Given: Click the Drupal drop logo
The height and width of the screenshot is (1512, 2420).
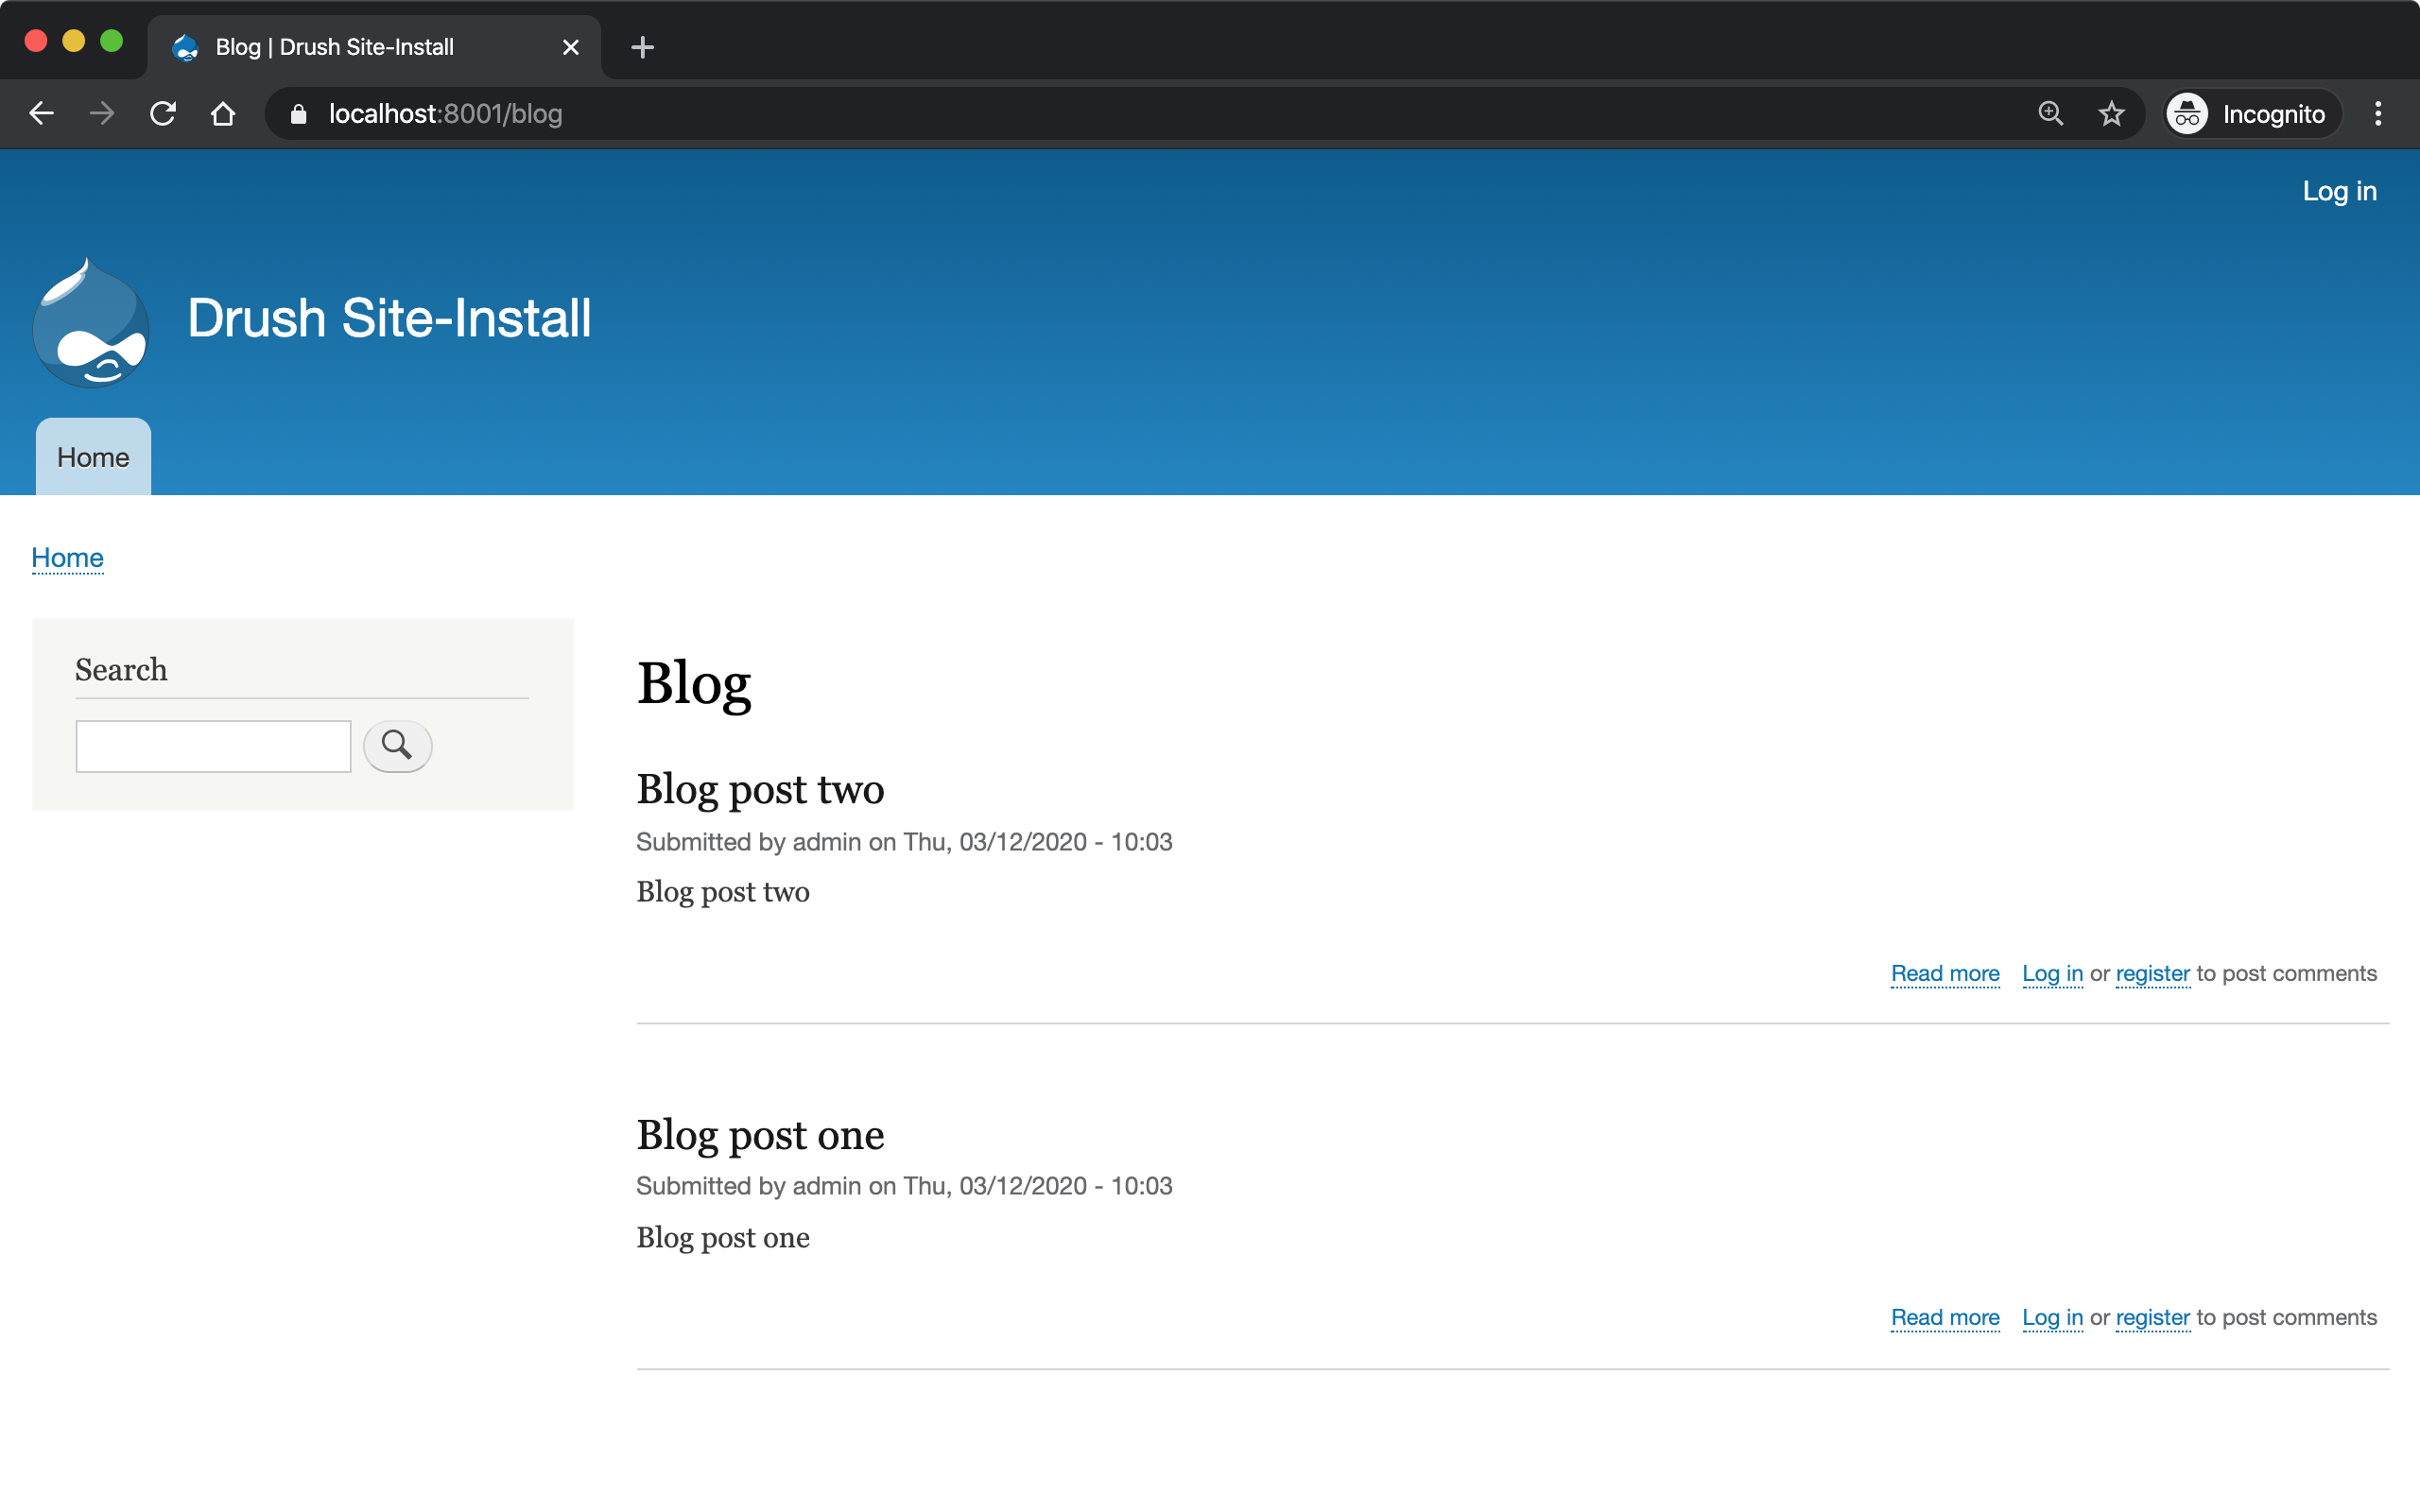Looking at the screenshot, I should click(91, 323).
